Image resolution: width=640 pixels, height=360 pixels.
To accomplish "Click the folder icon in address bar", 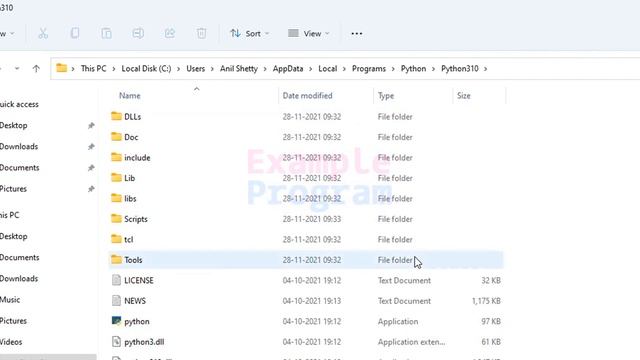I will tap(61, 68).
